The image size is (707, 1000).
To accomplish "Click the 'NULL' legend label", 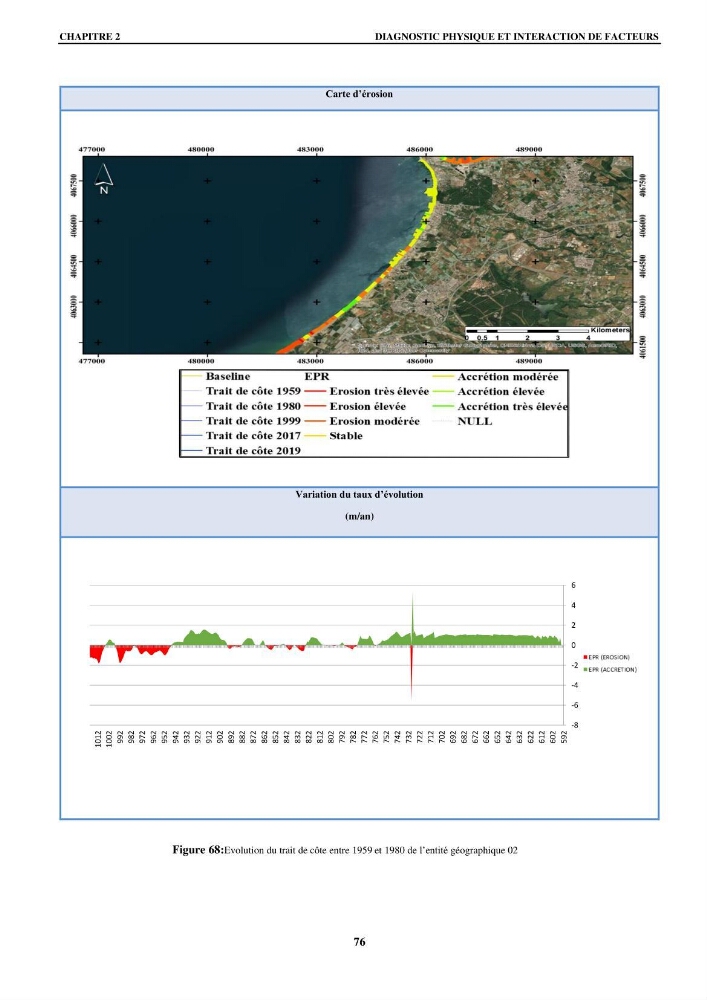I will coord(475,422).
